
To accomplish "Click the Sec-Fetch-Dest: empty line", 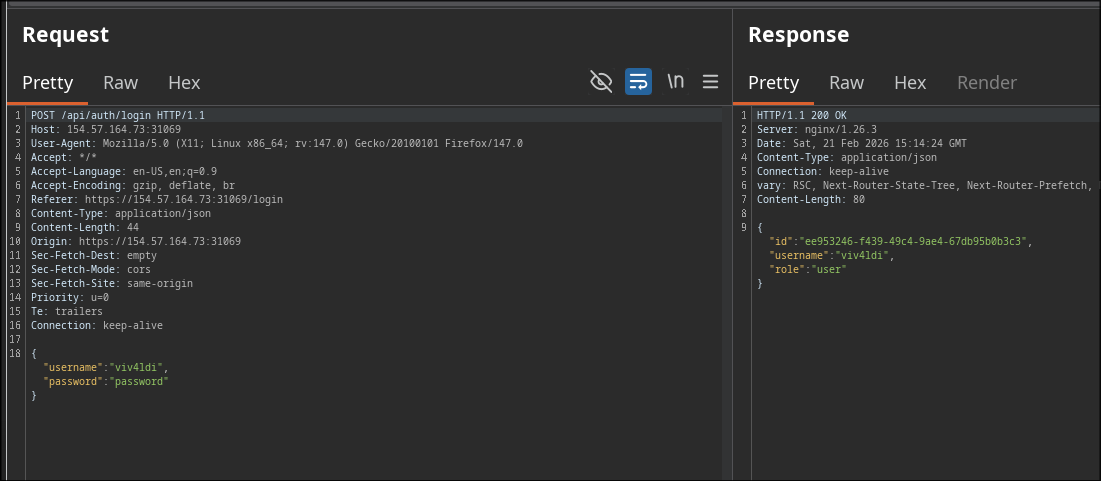I will [93, 256].
